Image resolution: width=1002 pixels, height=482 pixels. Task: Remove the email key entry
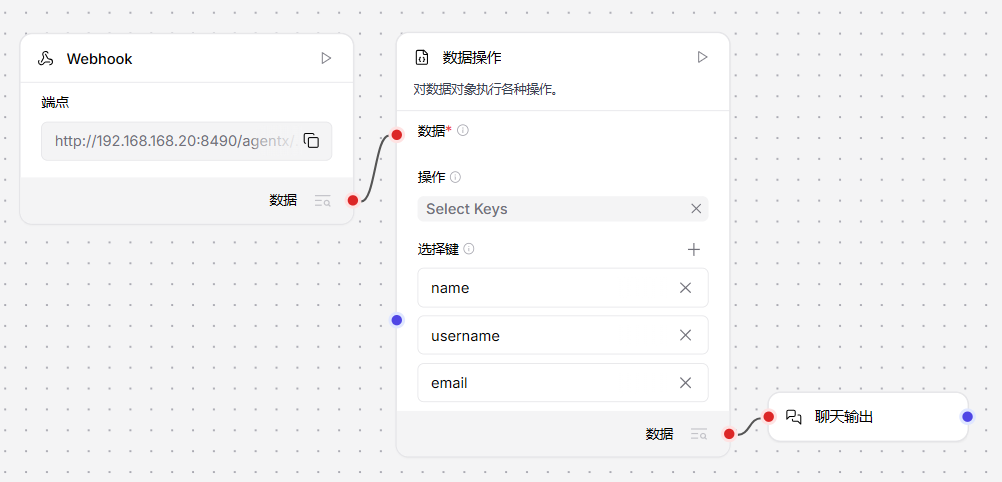click(685, 383)
